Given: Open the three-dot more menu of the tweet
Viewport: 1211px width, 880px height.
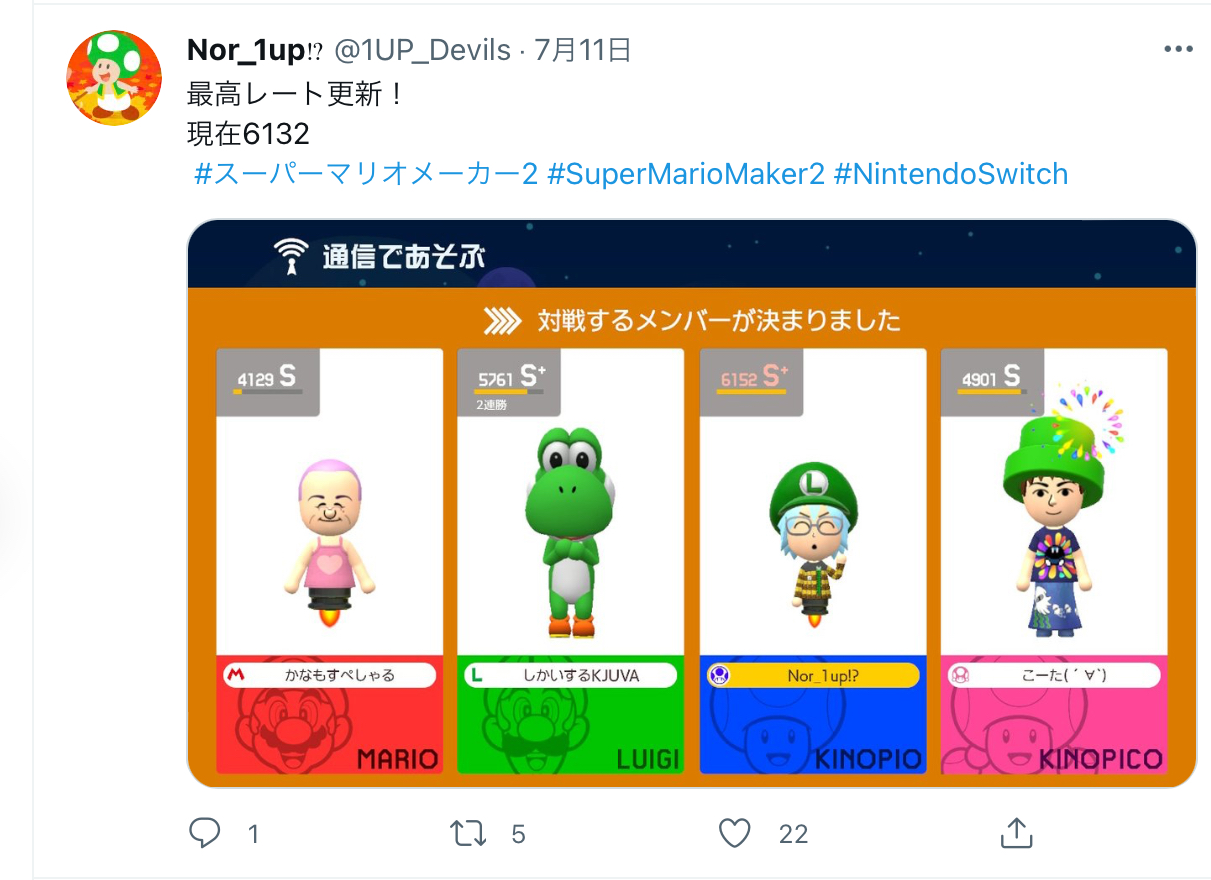Looking at the screenshot, I should pyautogui.click(x=1179, y=50).
